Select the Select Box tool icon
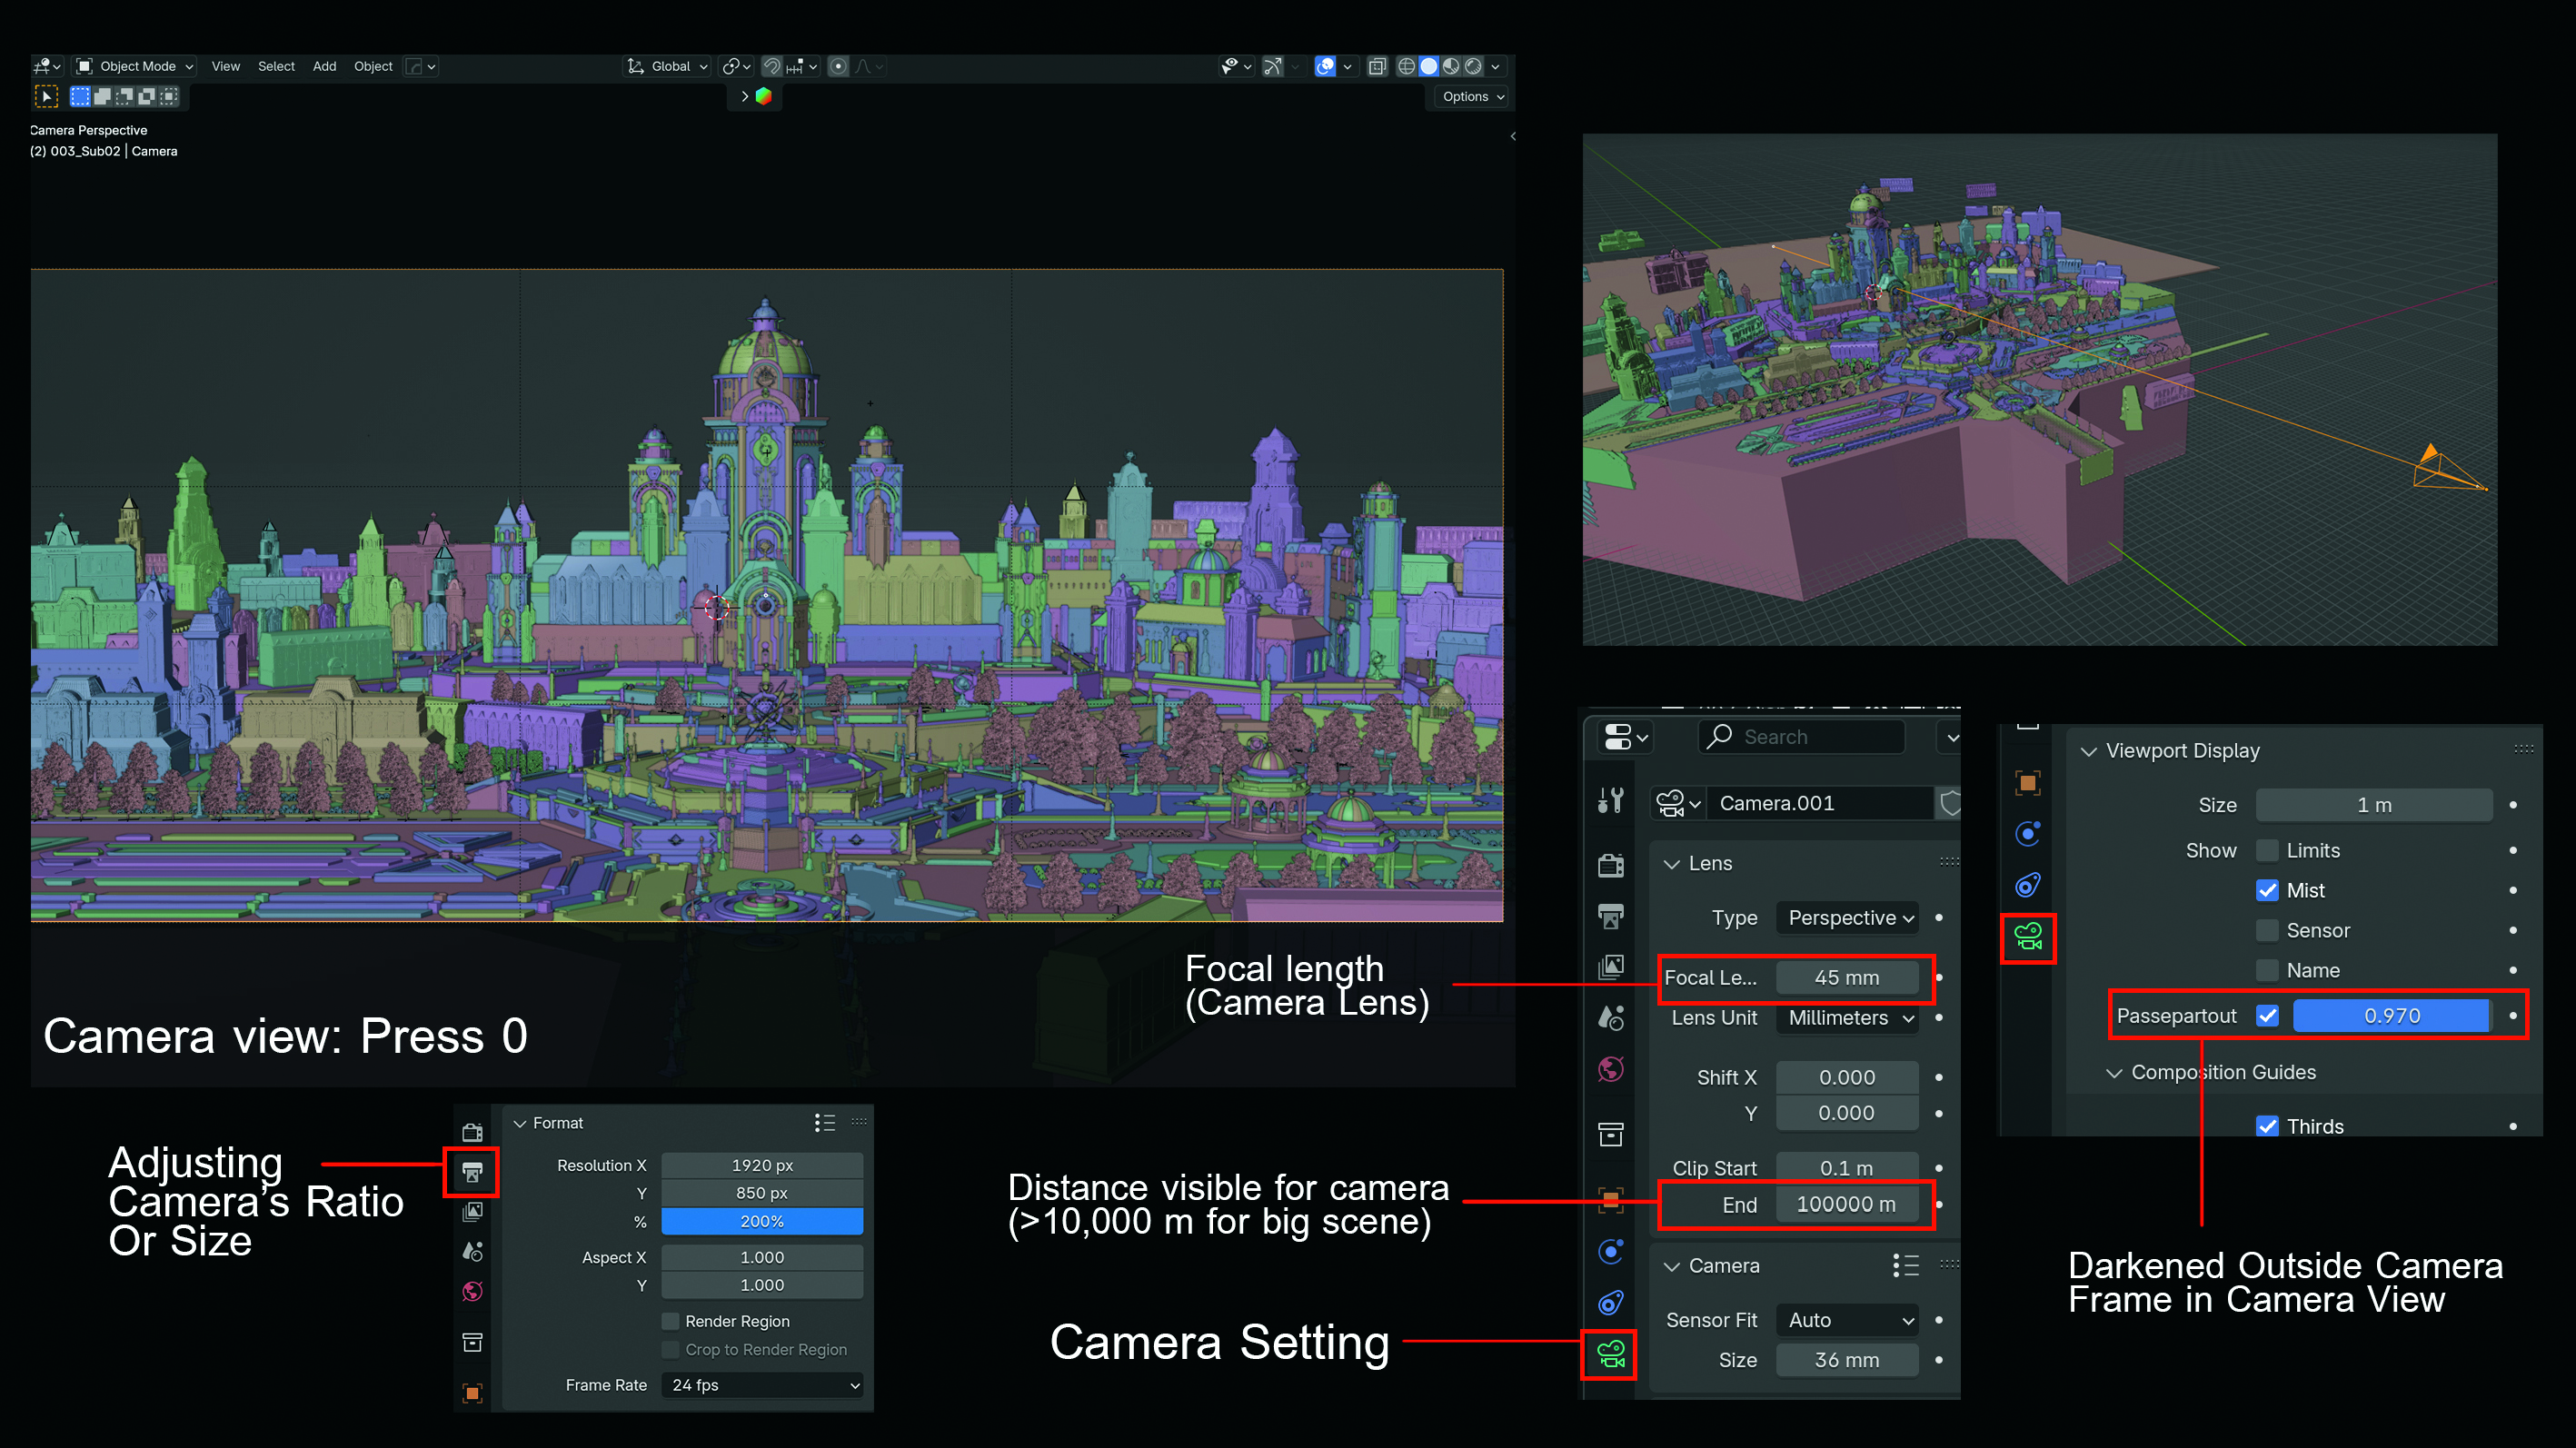Screen dimensions: 2576x1448 point(46,96)
